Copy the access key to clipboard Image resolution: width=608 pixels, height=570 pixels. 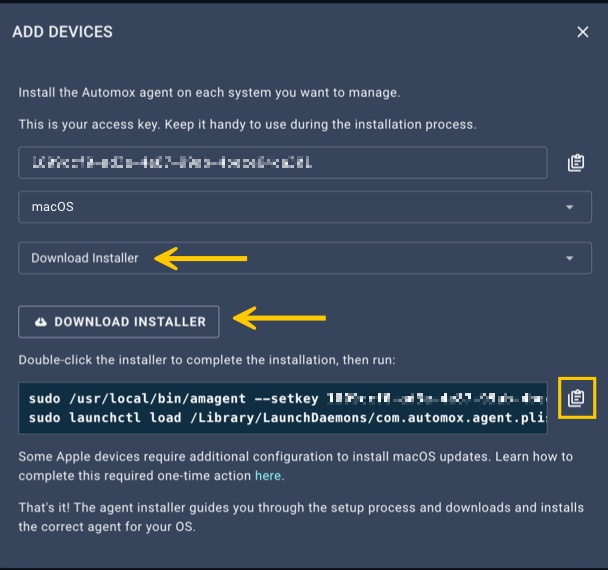(x=576, y=163)
